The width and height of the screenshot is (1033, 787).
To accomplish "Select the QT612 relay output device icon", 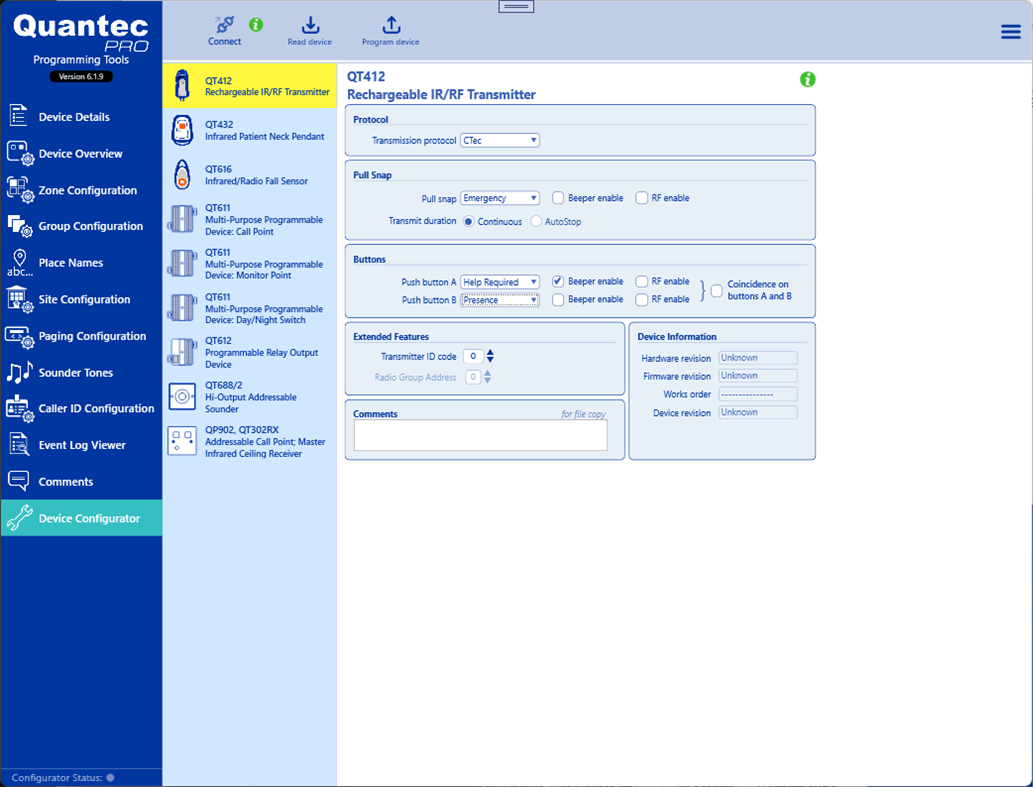I will pos(182,352).
